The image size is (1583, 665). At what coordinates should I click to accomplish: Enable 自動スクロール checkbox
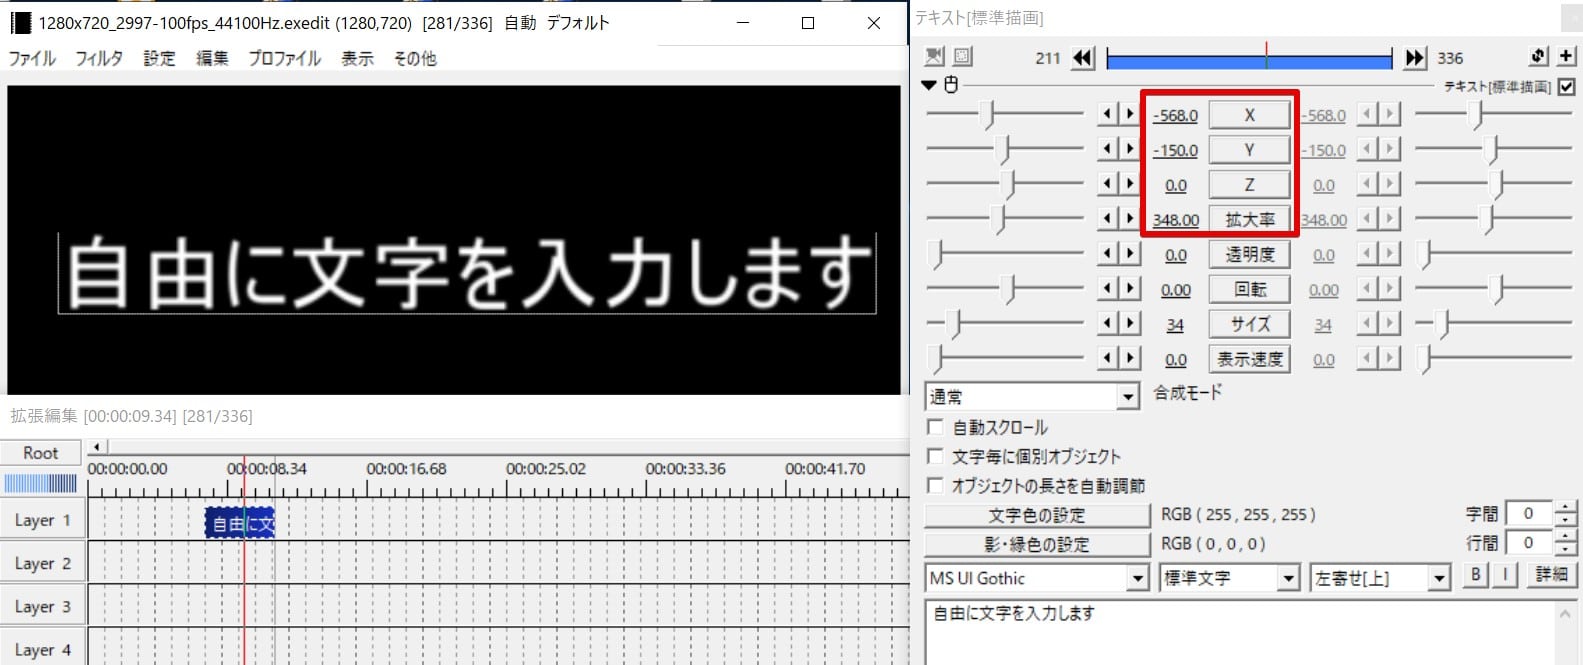click(x=936, y=427)
